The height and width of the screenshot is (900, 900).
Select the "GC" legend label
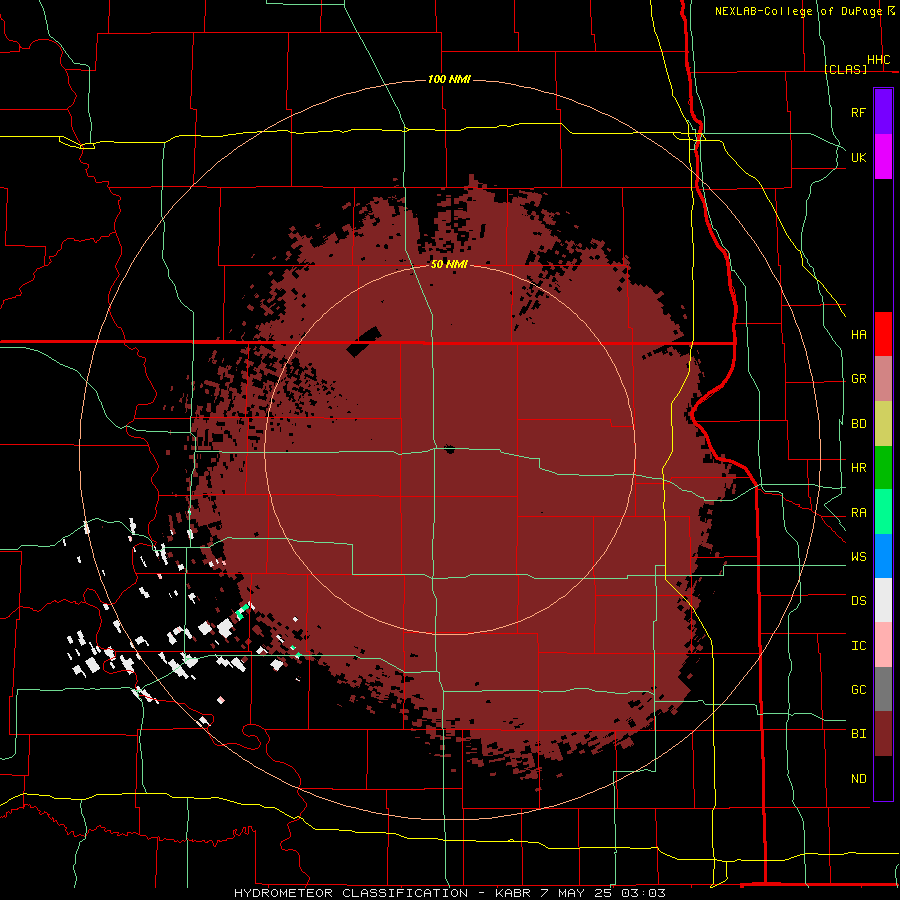858,690
